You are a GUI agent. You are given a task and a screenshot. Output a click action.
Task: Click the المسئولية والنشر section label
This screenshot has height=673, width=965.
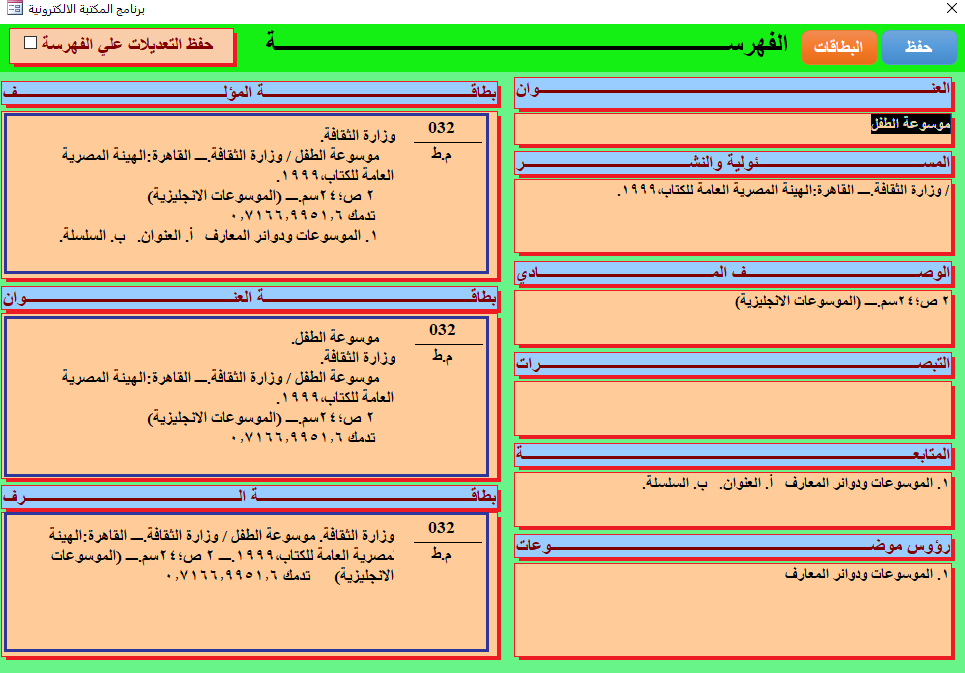732,163
